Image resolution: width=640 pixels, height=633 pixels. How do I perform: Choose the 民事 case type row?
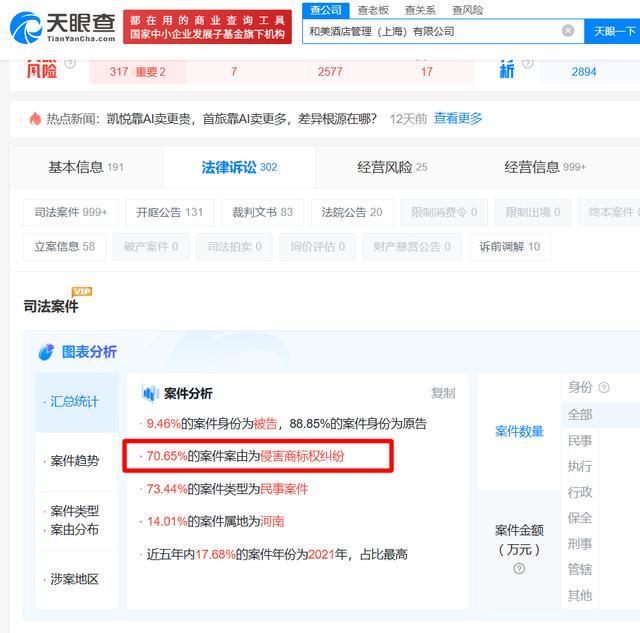click(580, 441)
